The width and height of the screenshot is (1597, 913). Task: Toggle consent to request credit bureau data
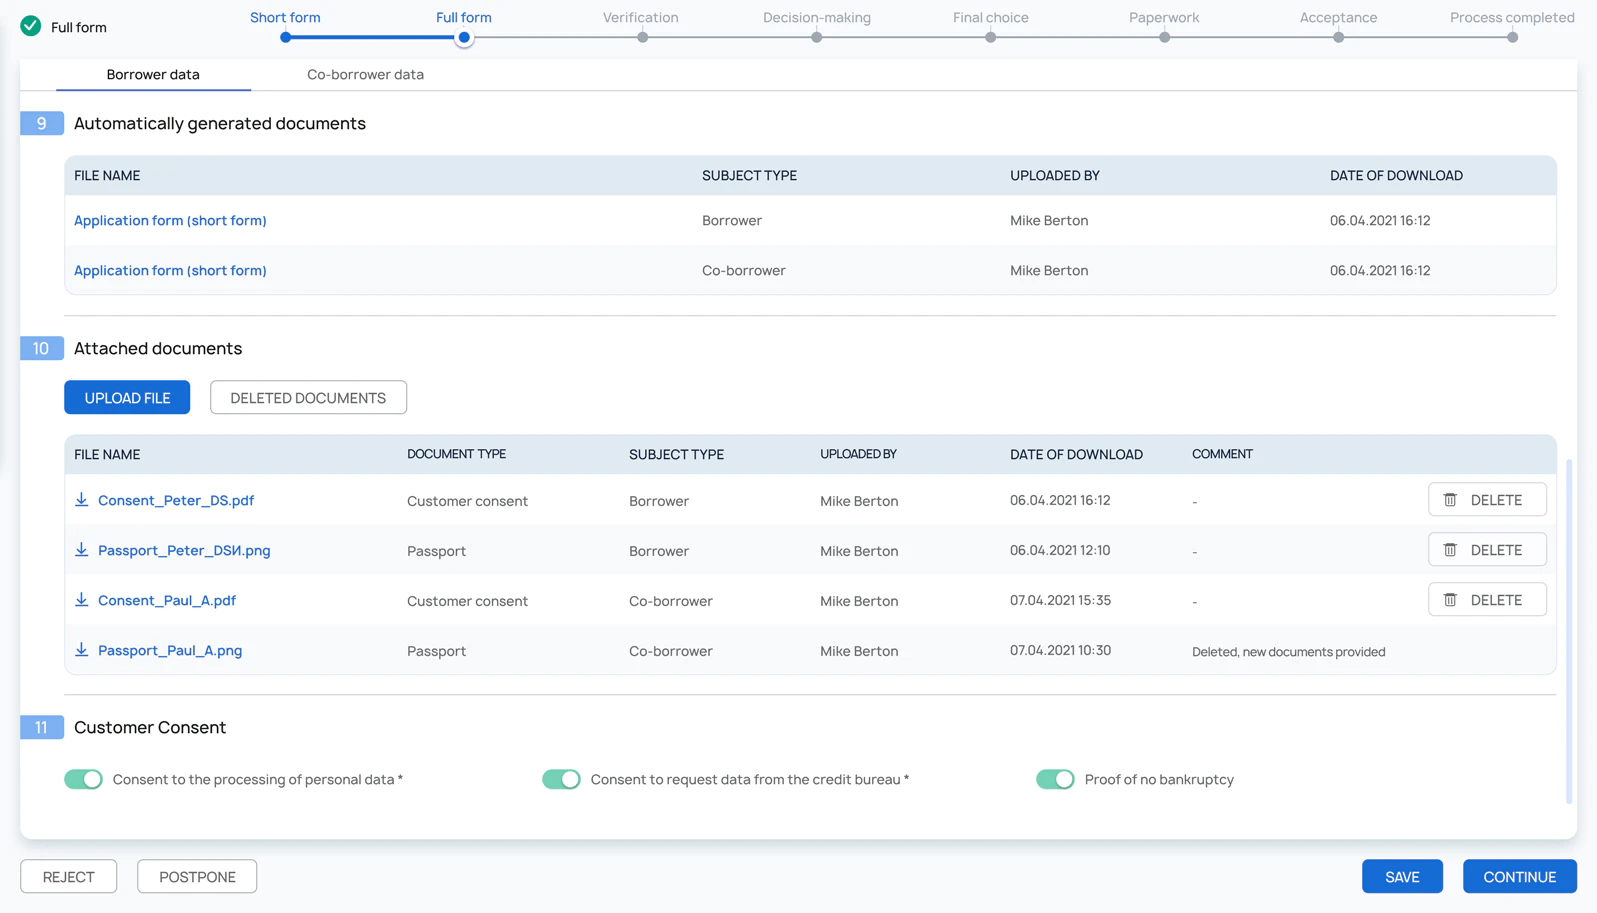561,779
